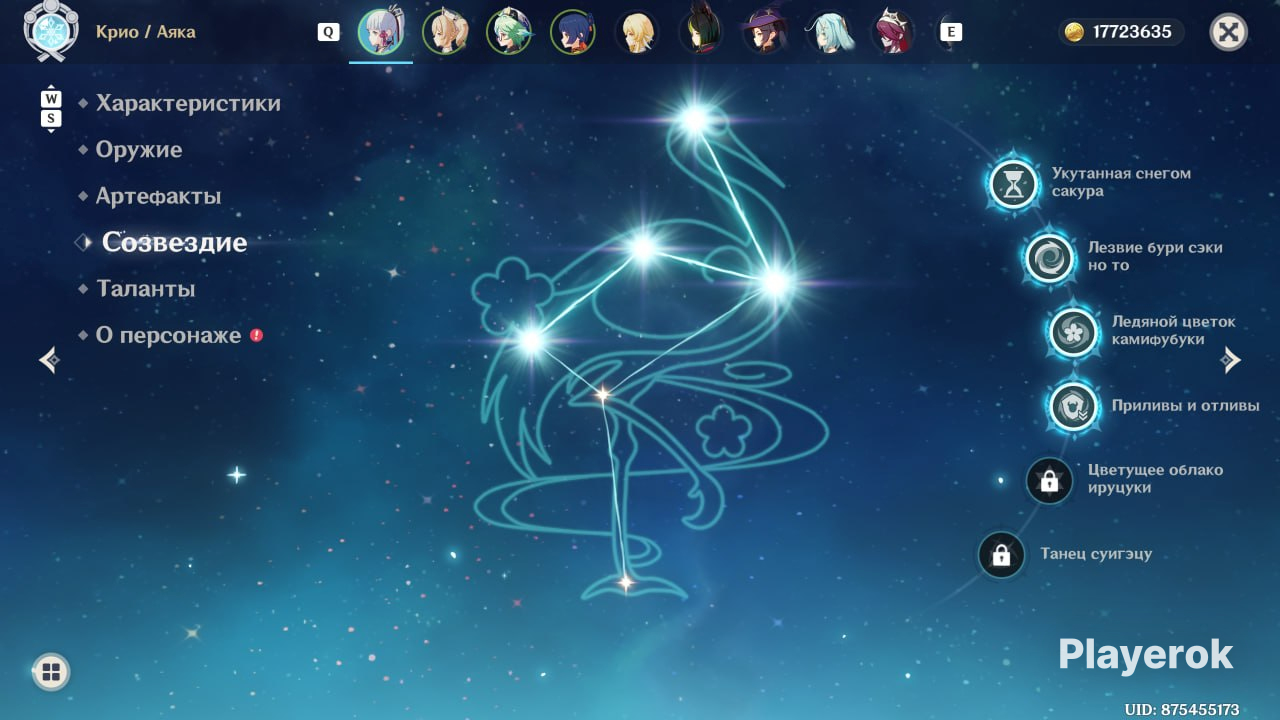Screen dimensions: 1280x720
Task: Click the Цветущее облако ируцуки label
Action: pos(1155,479)
